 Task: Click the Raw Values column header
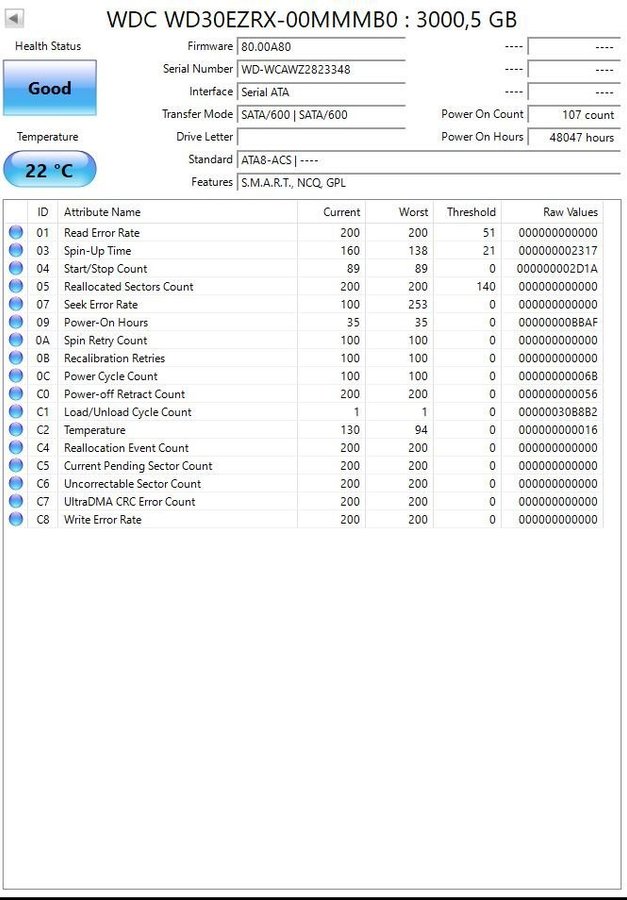[x=552, y=212]
